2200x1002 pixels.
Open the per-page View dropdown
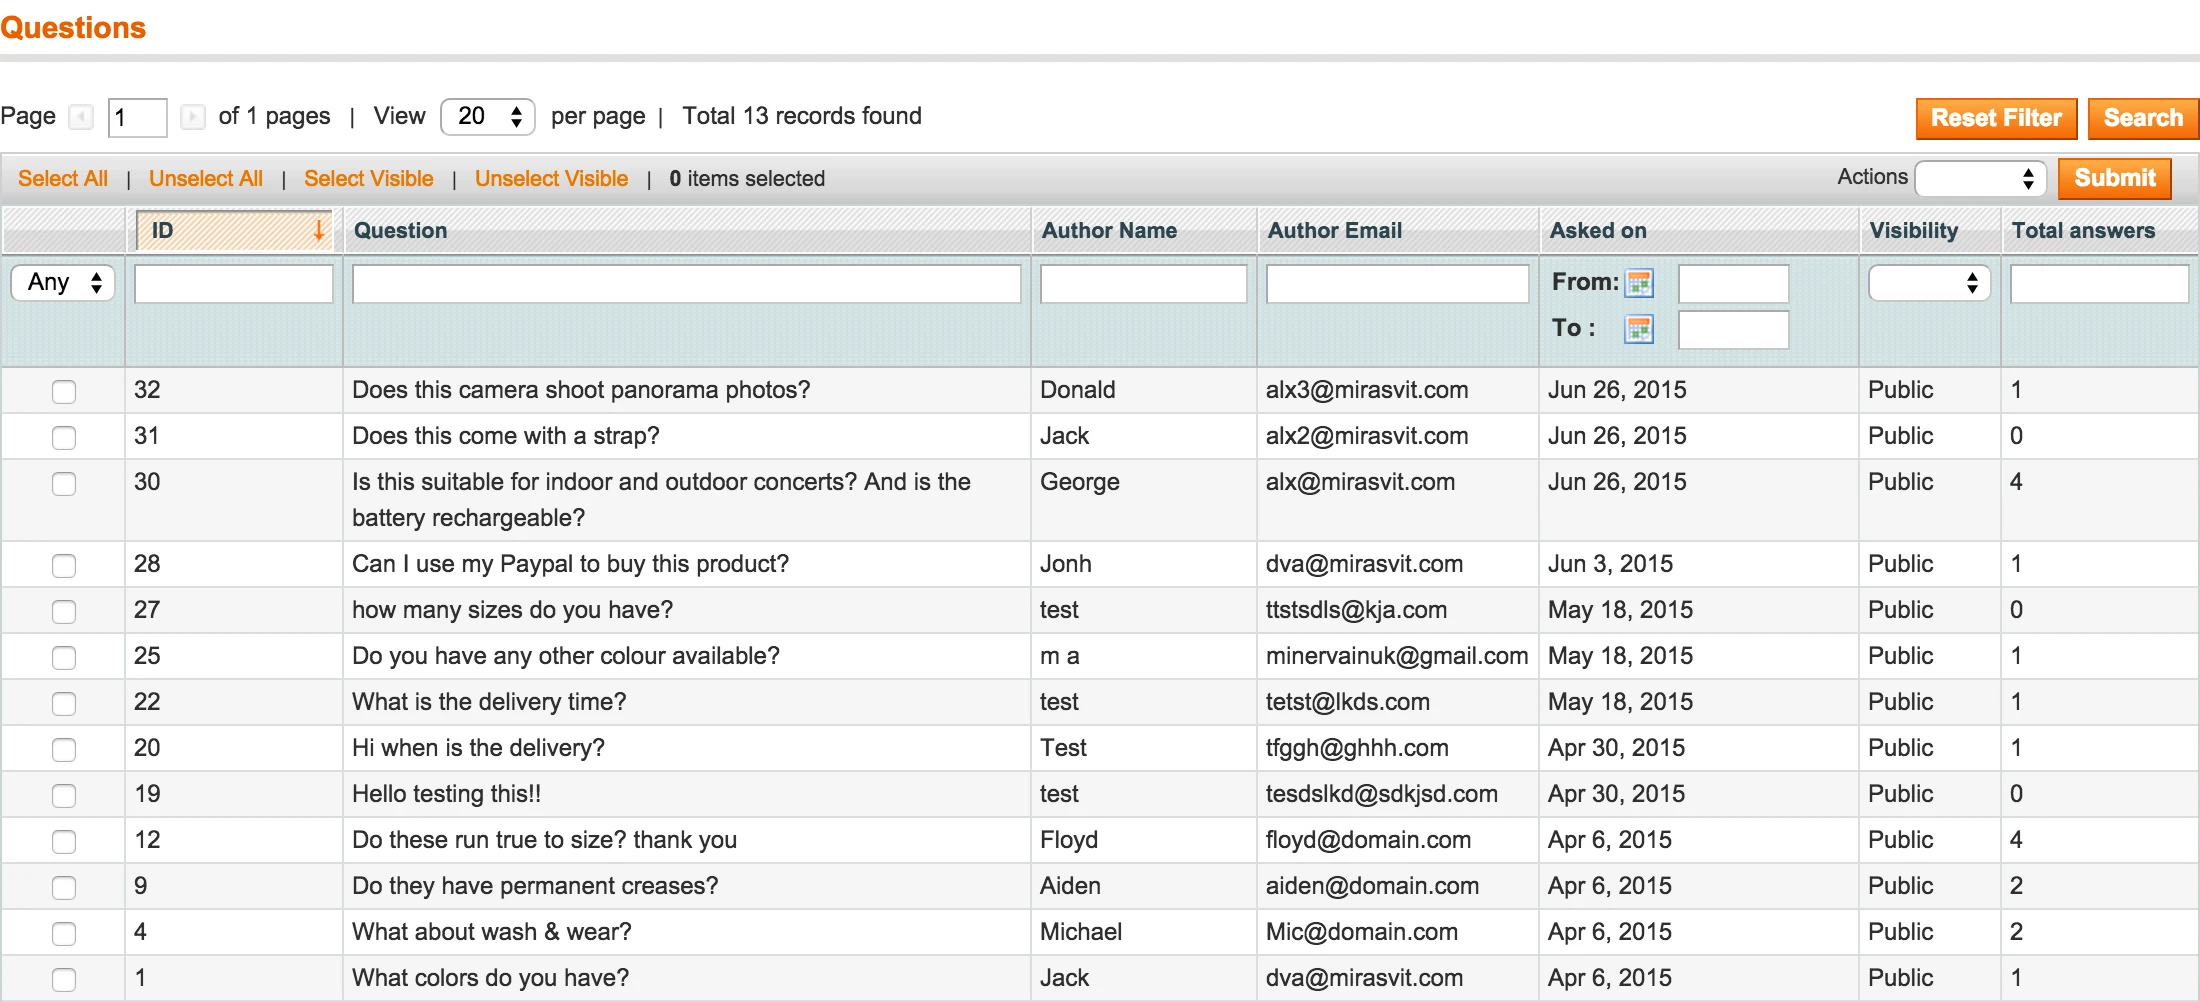click(x=488, y=117)
